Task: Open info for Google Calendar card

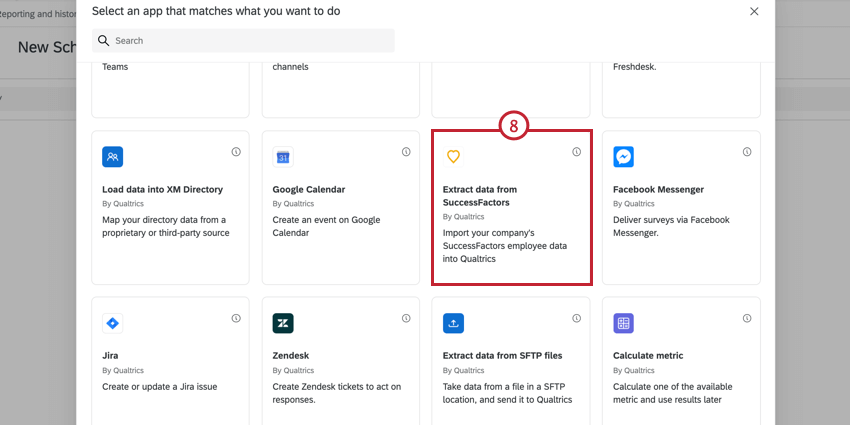Action: click(406, 152)
